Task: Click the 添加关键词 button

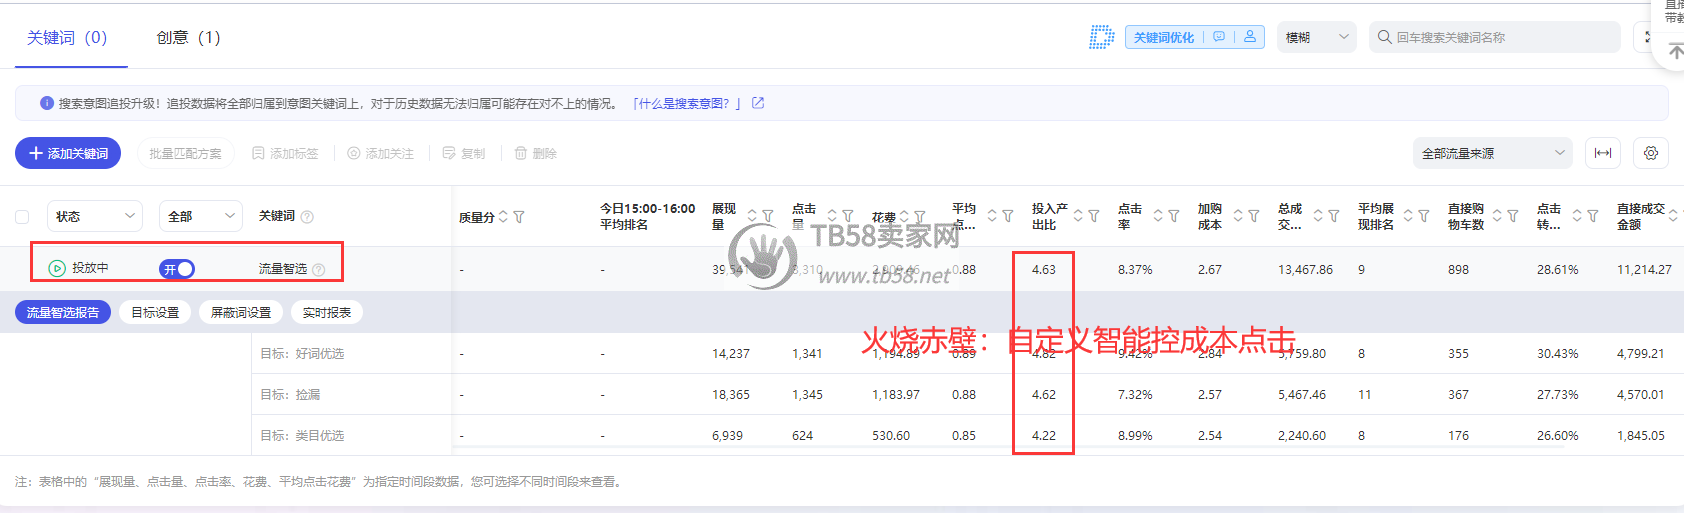Action: click(x=68, y=153)
